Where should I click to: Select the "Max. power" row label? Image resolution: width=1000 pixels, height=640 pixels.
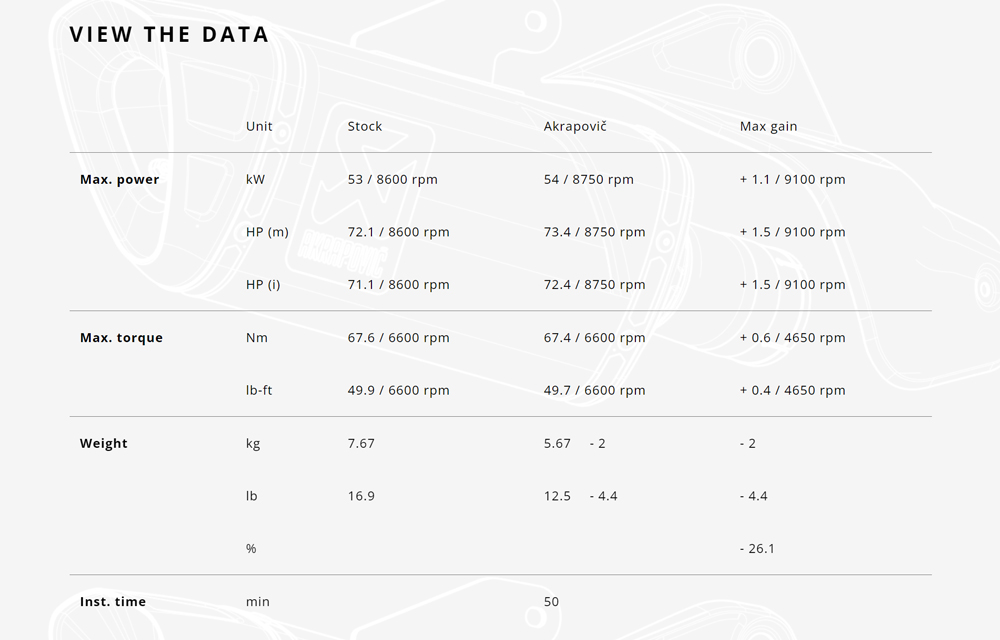click(x=119, y=180)
